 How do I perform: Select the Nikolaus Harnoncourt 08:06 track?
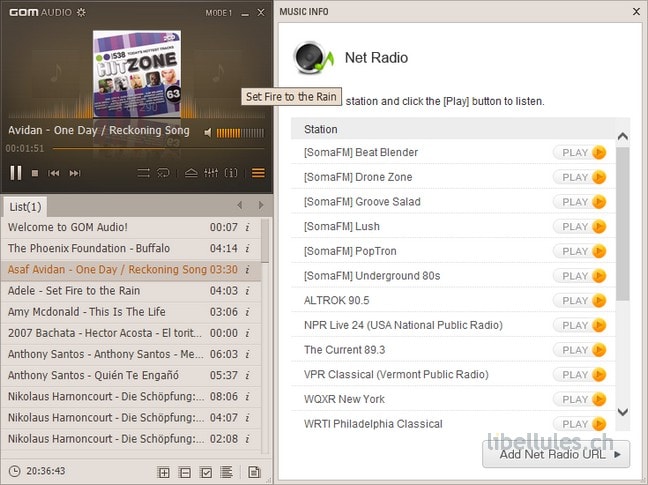pyautogui.click(x=131, y=396)
